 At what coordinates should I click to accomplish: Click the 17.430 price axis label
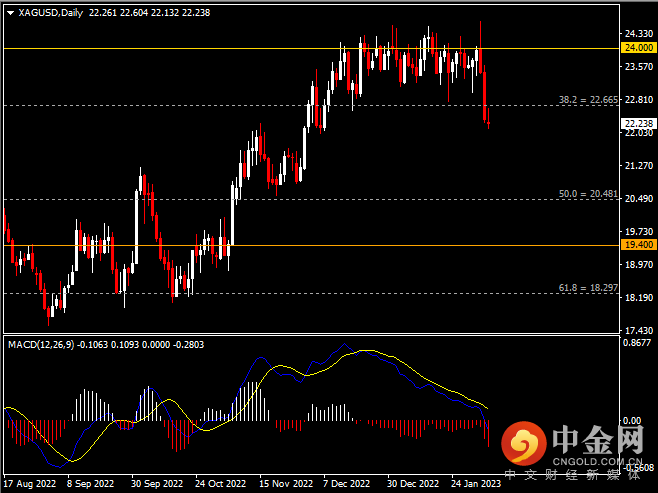638,330
